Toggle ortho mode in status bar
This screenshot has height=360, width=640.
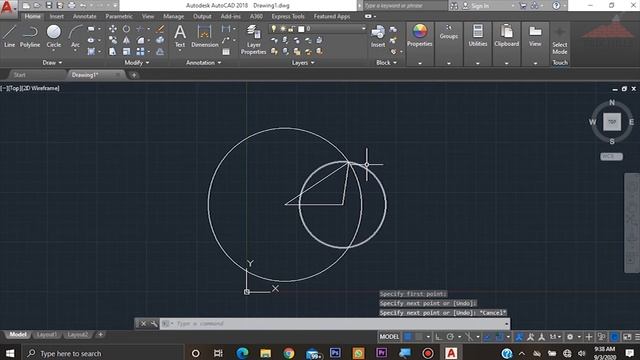(x=438, y=337)
